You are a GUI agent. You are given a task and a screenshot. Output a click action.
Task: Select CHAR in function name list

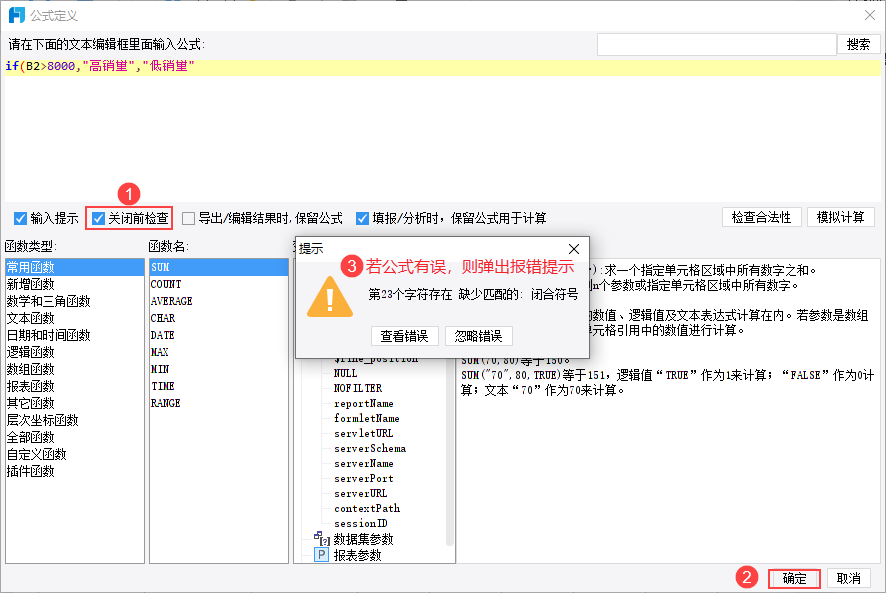219,318
